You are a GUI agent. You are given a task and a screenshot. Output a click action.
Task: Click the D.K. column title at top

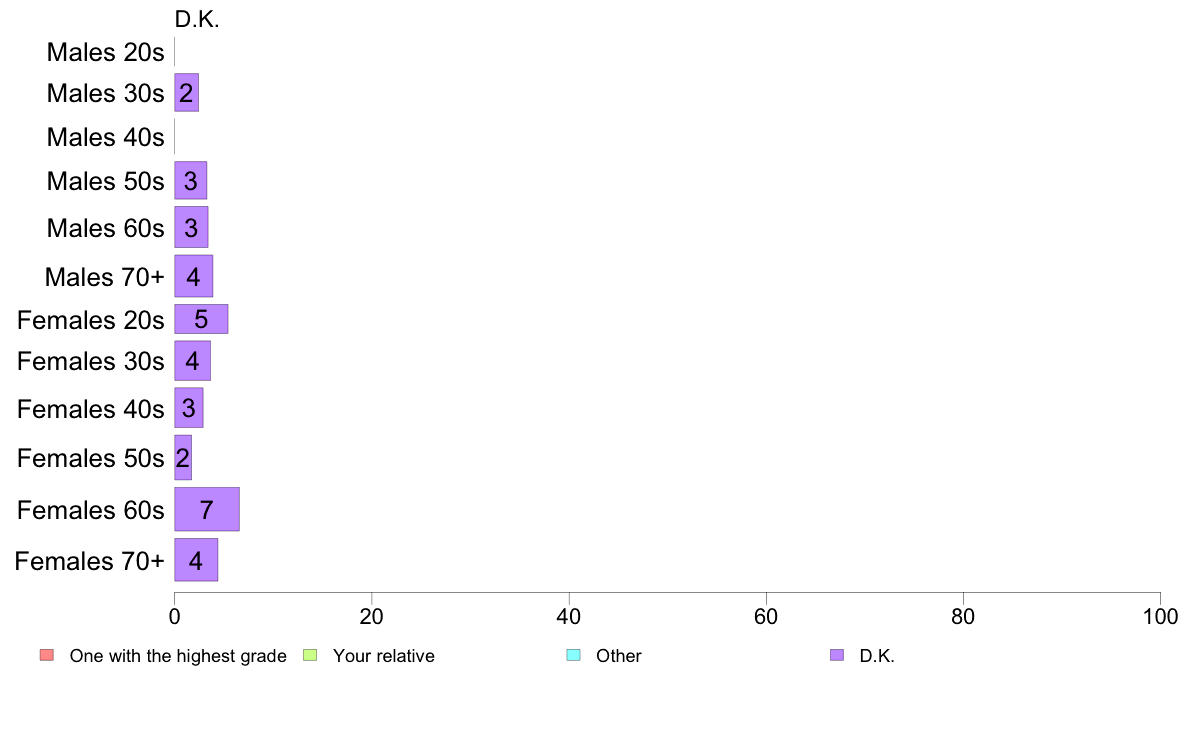coord(197,20)
